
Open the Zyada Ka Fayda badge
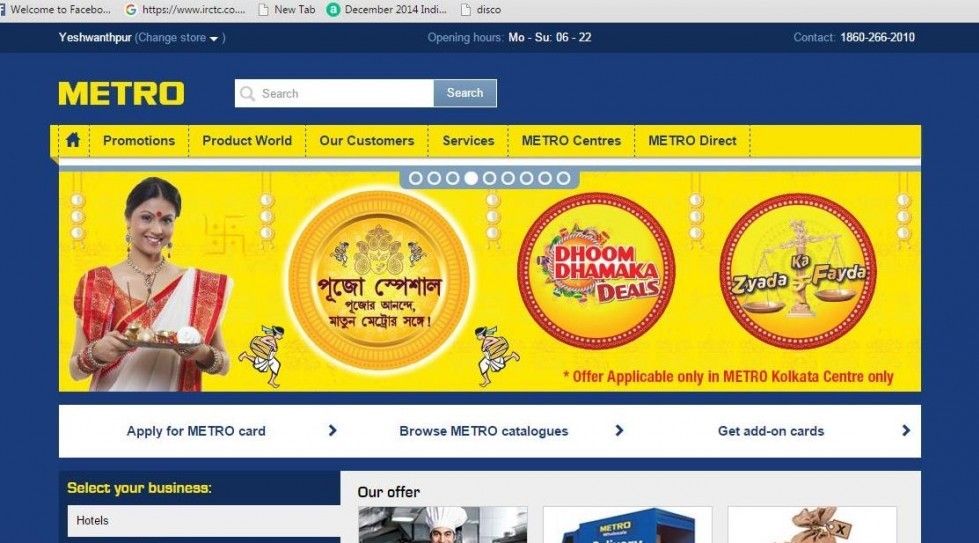[x=798, y=270]
